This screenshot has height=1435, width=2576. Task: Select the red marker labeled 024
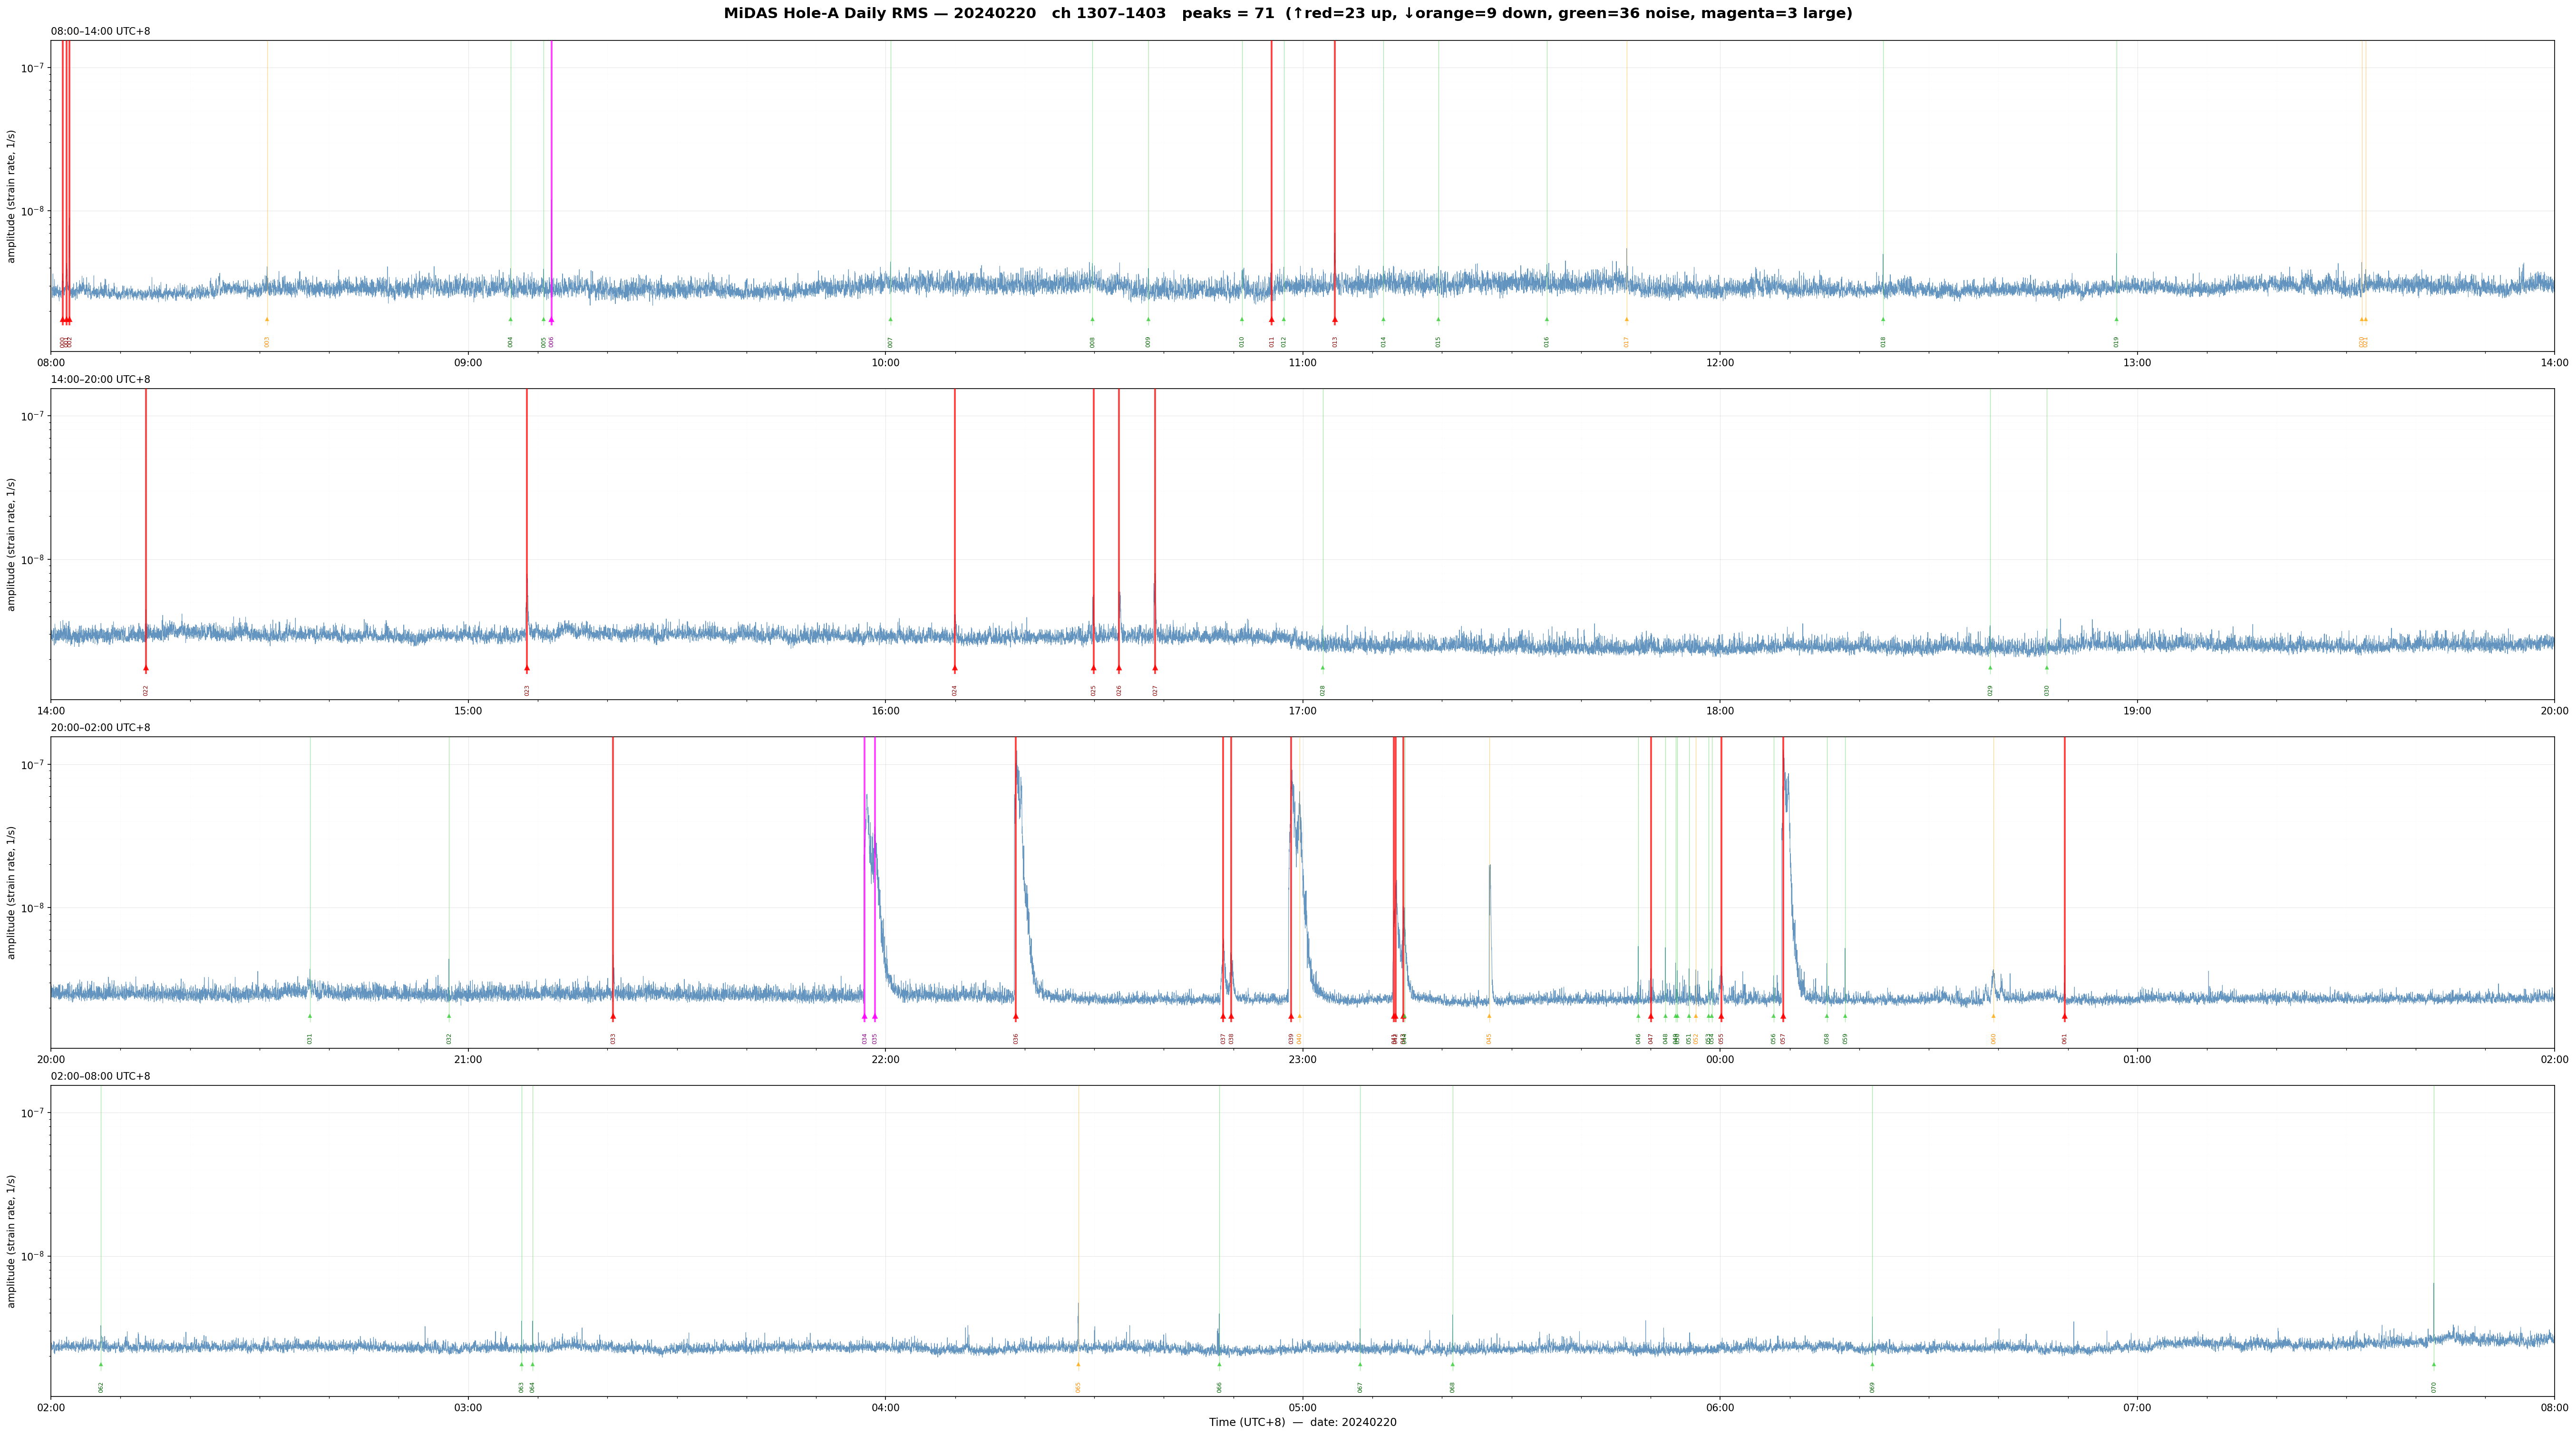pyautogui.click(x=955, y=668)
